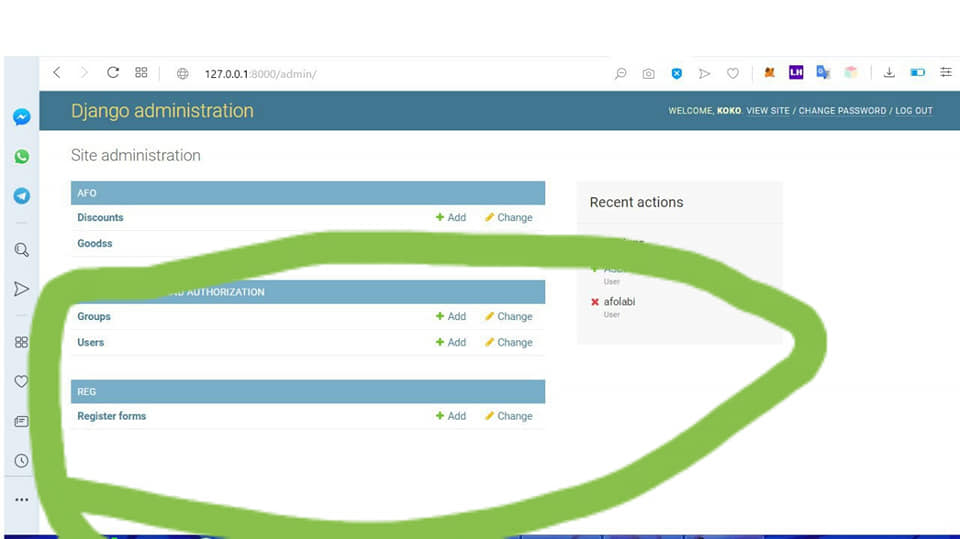Open the ad blocker shield icon
The height and width of the screenshot is (539, 960).
click(x=677, y=74)
